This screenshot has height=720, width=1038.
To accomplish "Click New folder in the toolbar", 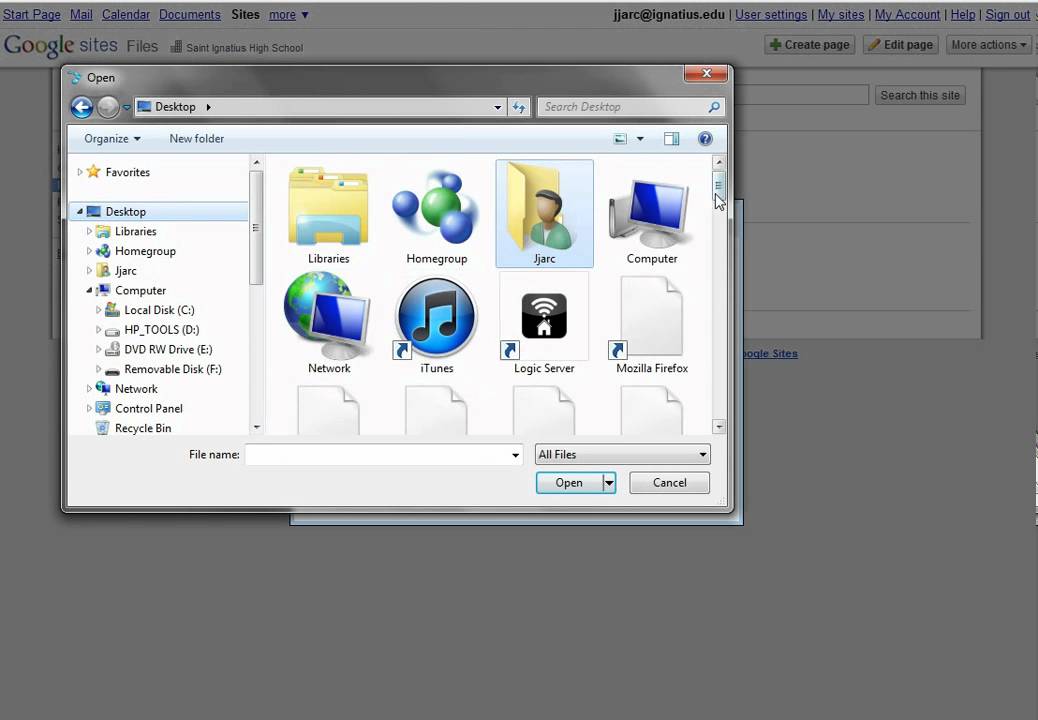I will click(197, 139).
